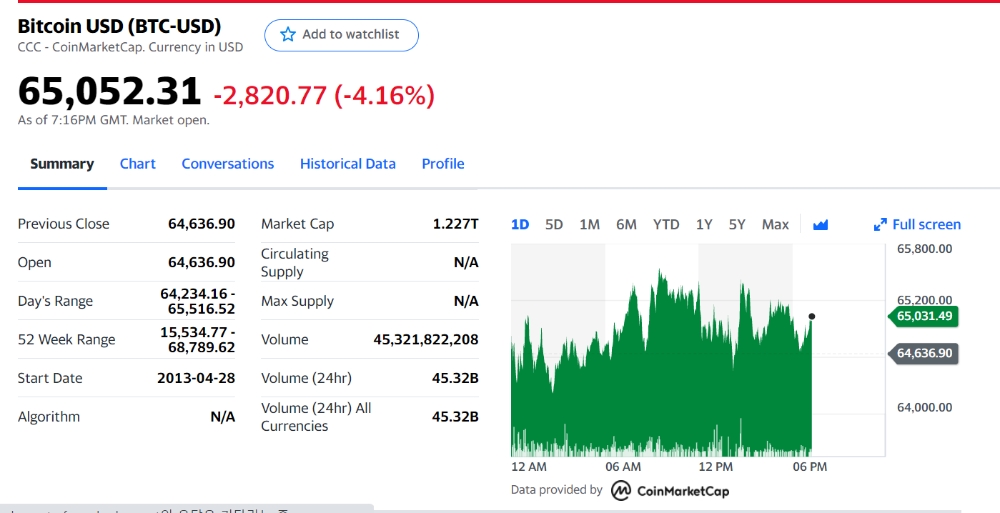This screenshot has width=1000, height=513.
Task: Click the Circulating Supply label
Action: (x=295, y=262)
